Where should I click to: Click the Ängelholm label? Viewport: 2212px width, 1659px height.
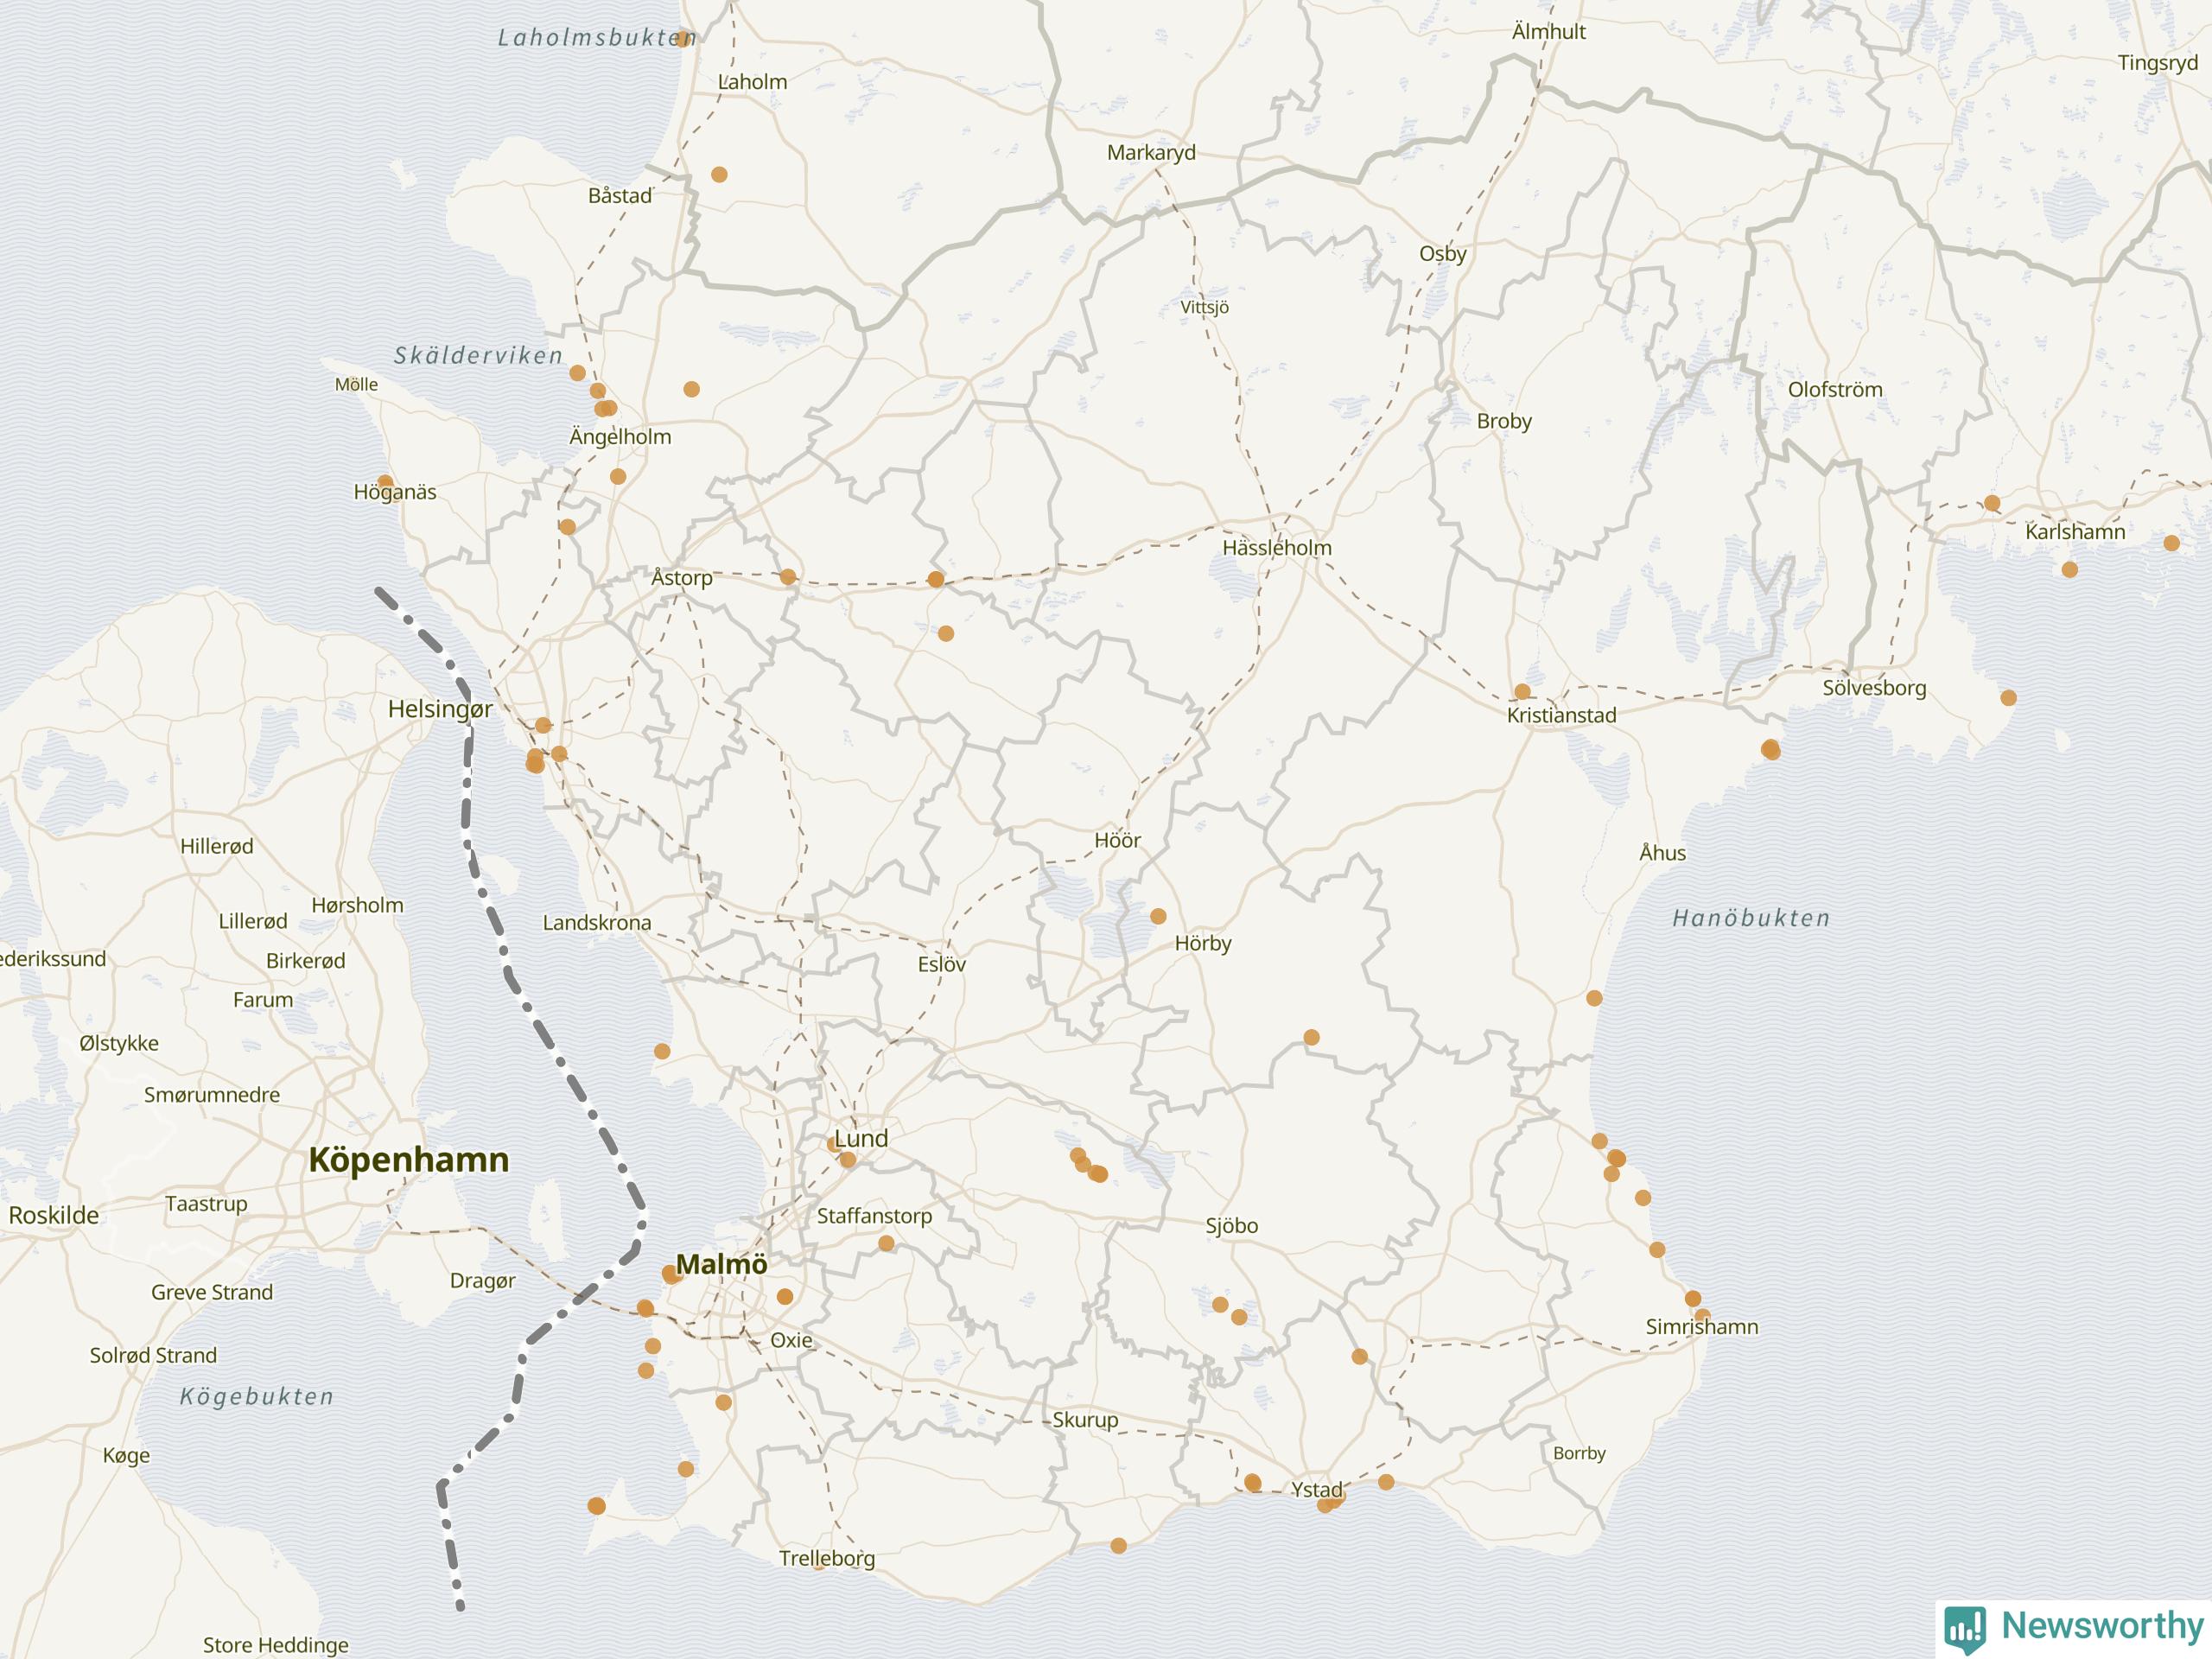pos(620,437)
